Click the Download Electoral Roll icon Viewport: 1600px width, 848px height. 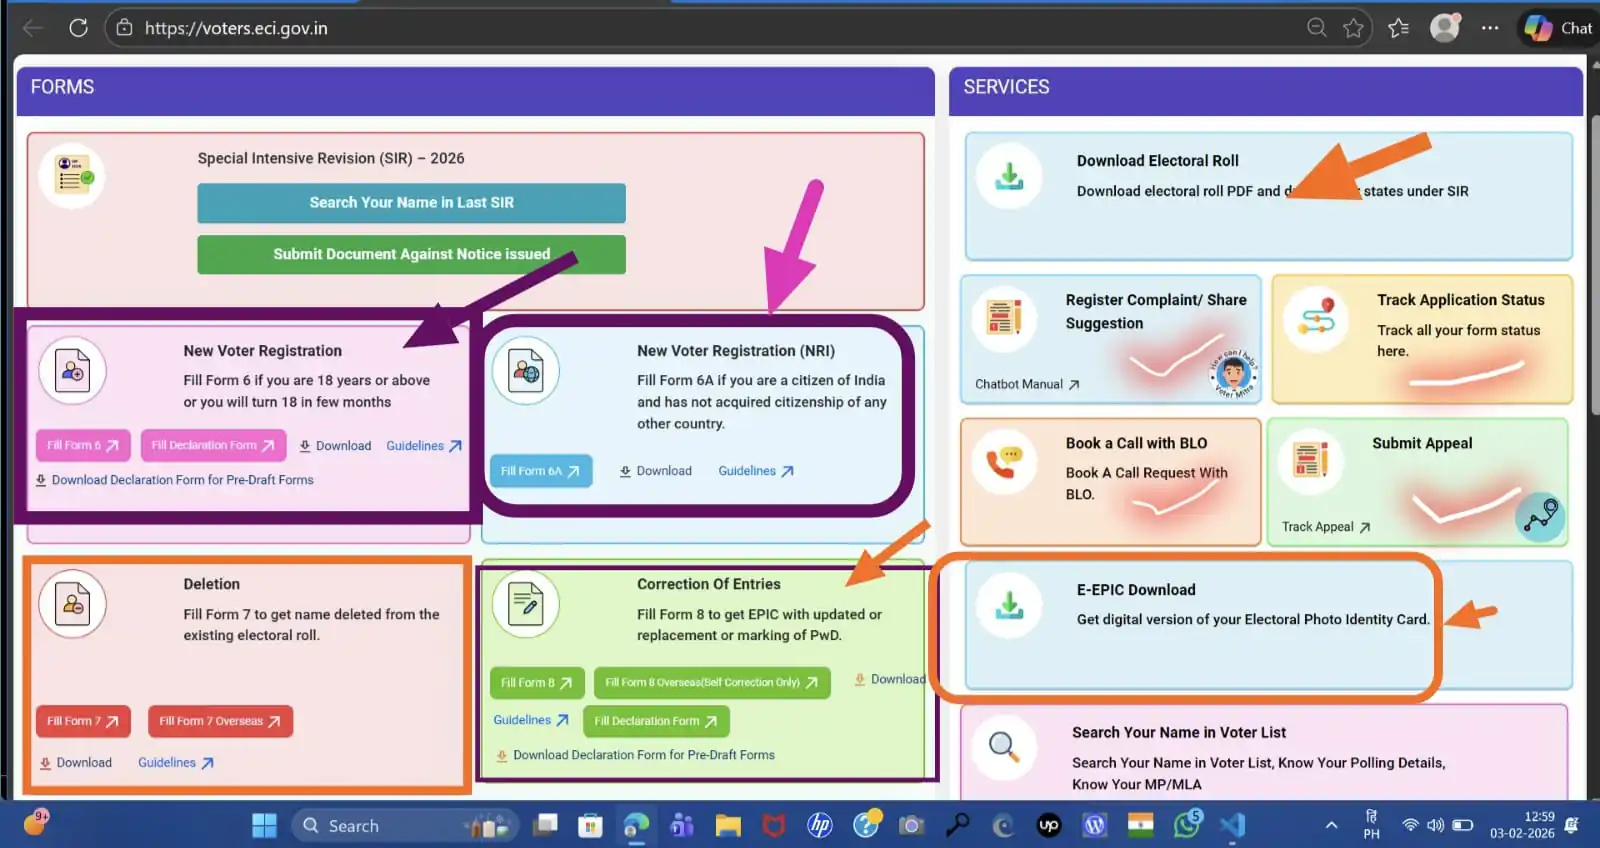(1010, 177)
